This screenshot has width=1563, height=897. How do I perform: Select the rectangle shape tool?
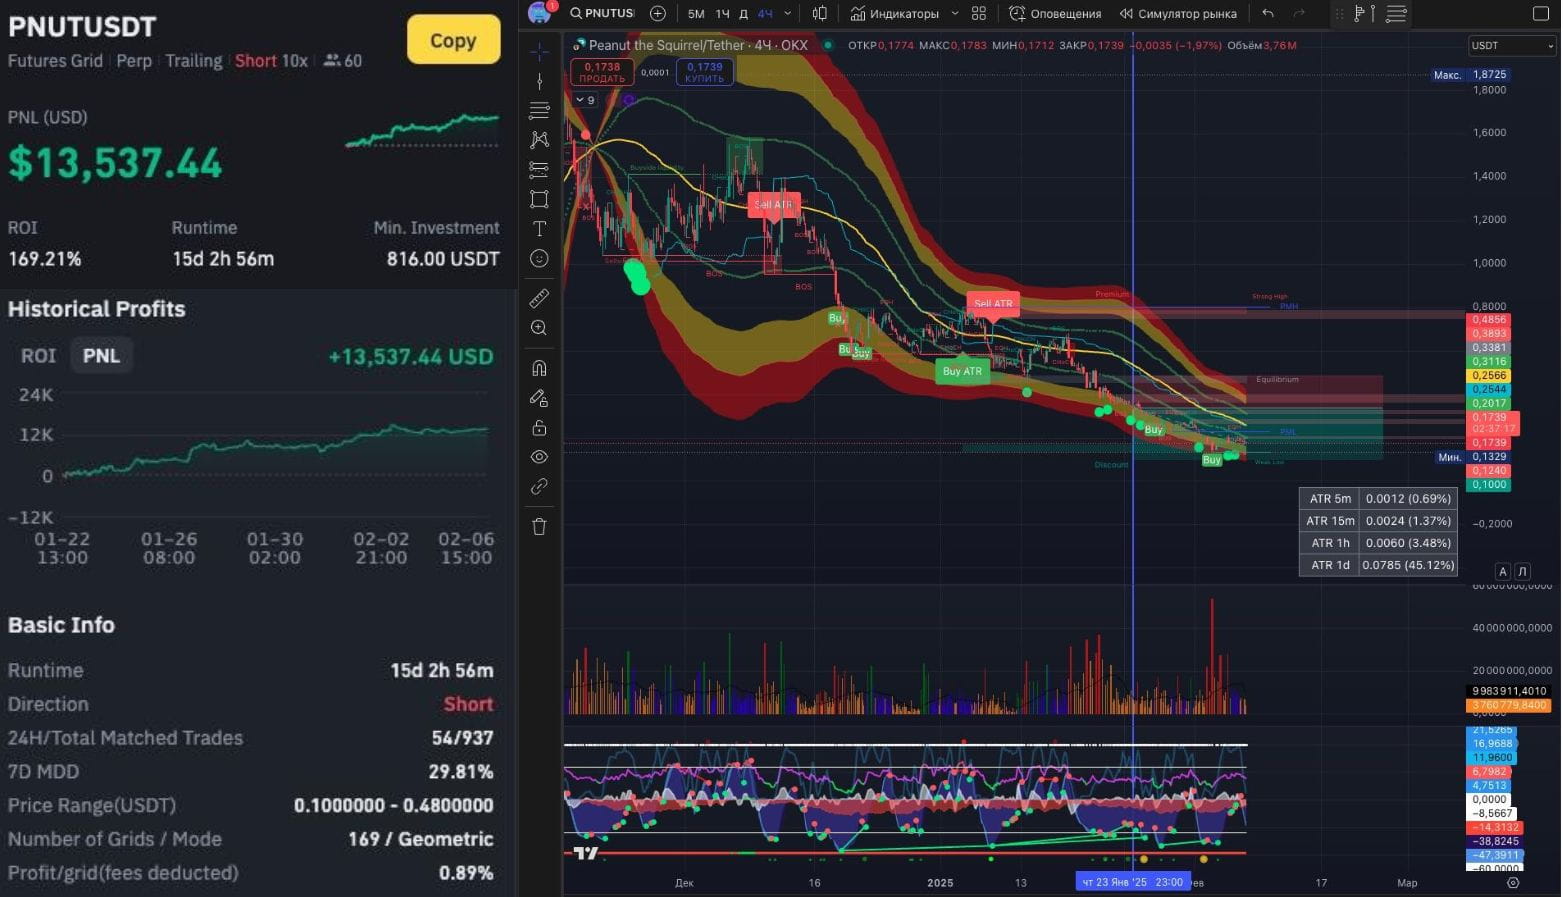(x=539, y=199)
